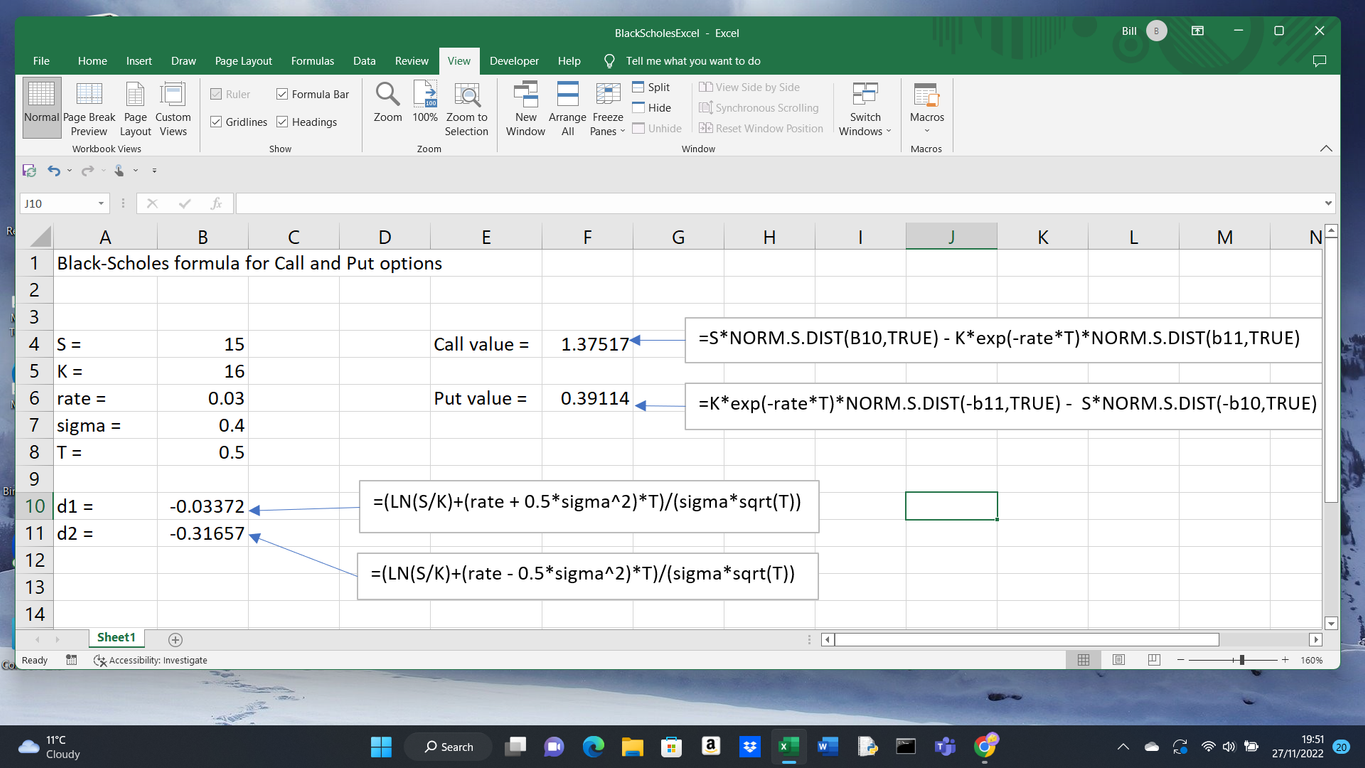Select column J header

951,237
